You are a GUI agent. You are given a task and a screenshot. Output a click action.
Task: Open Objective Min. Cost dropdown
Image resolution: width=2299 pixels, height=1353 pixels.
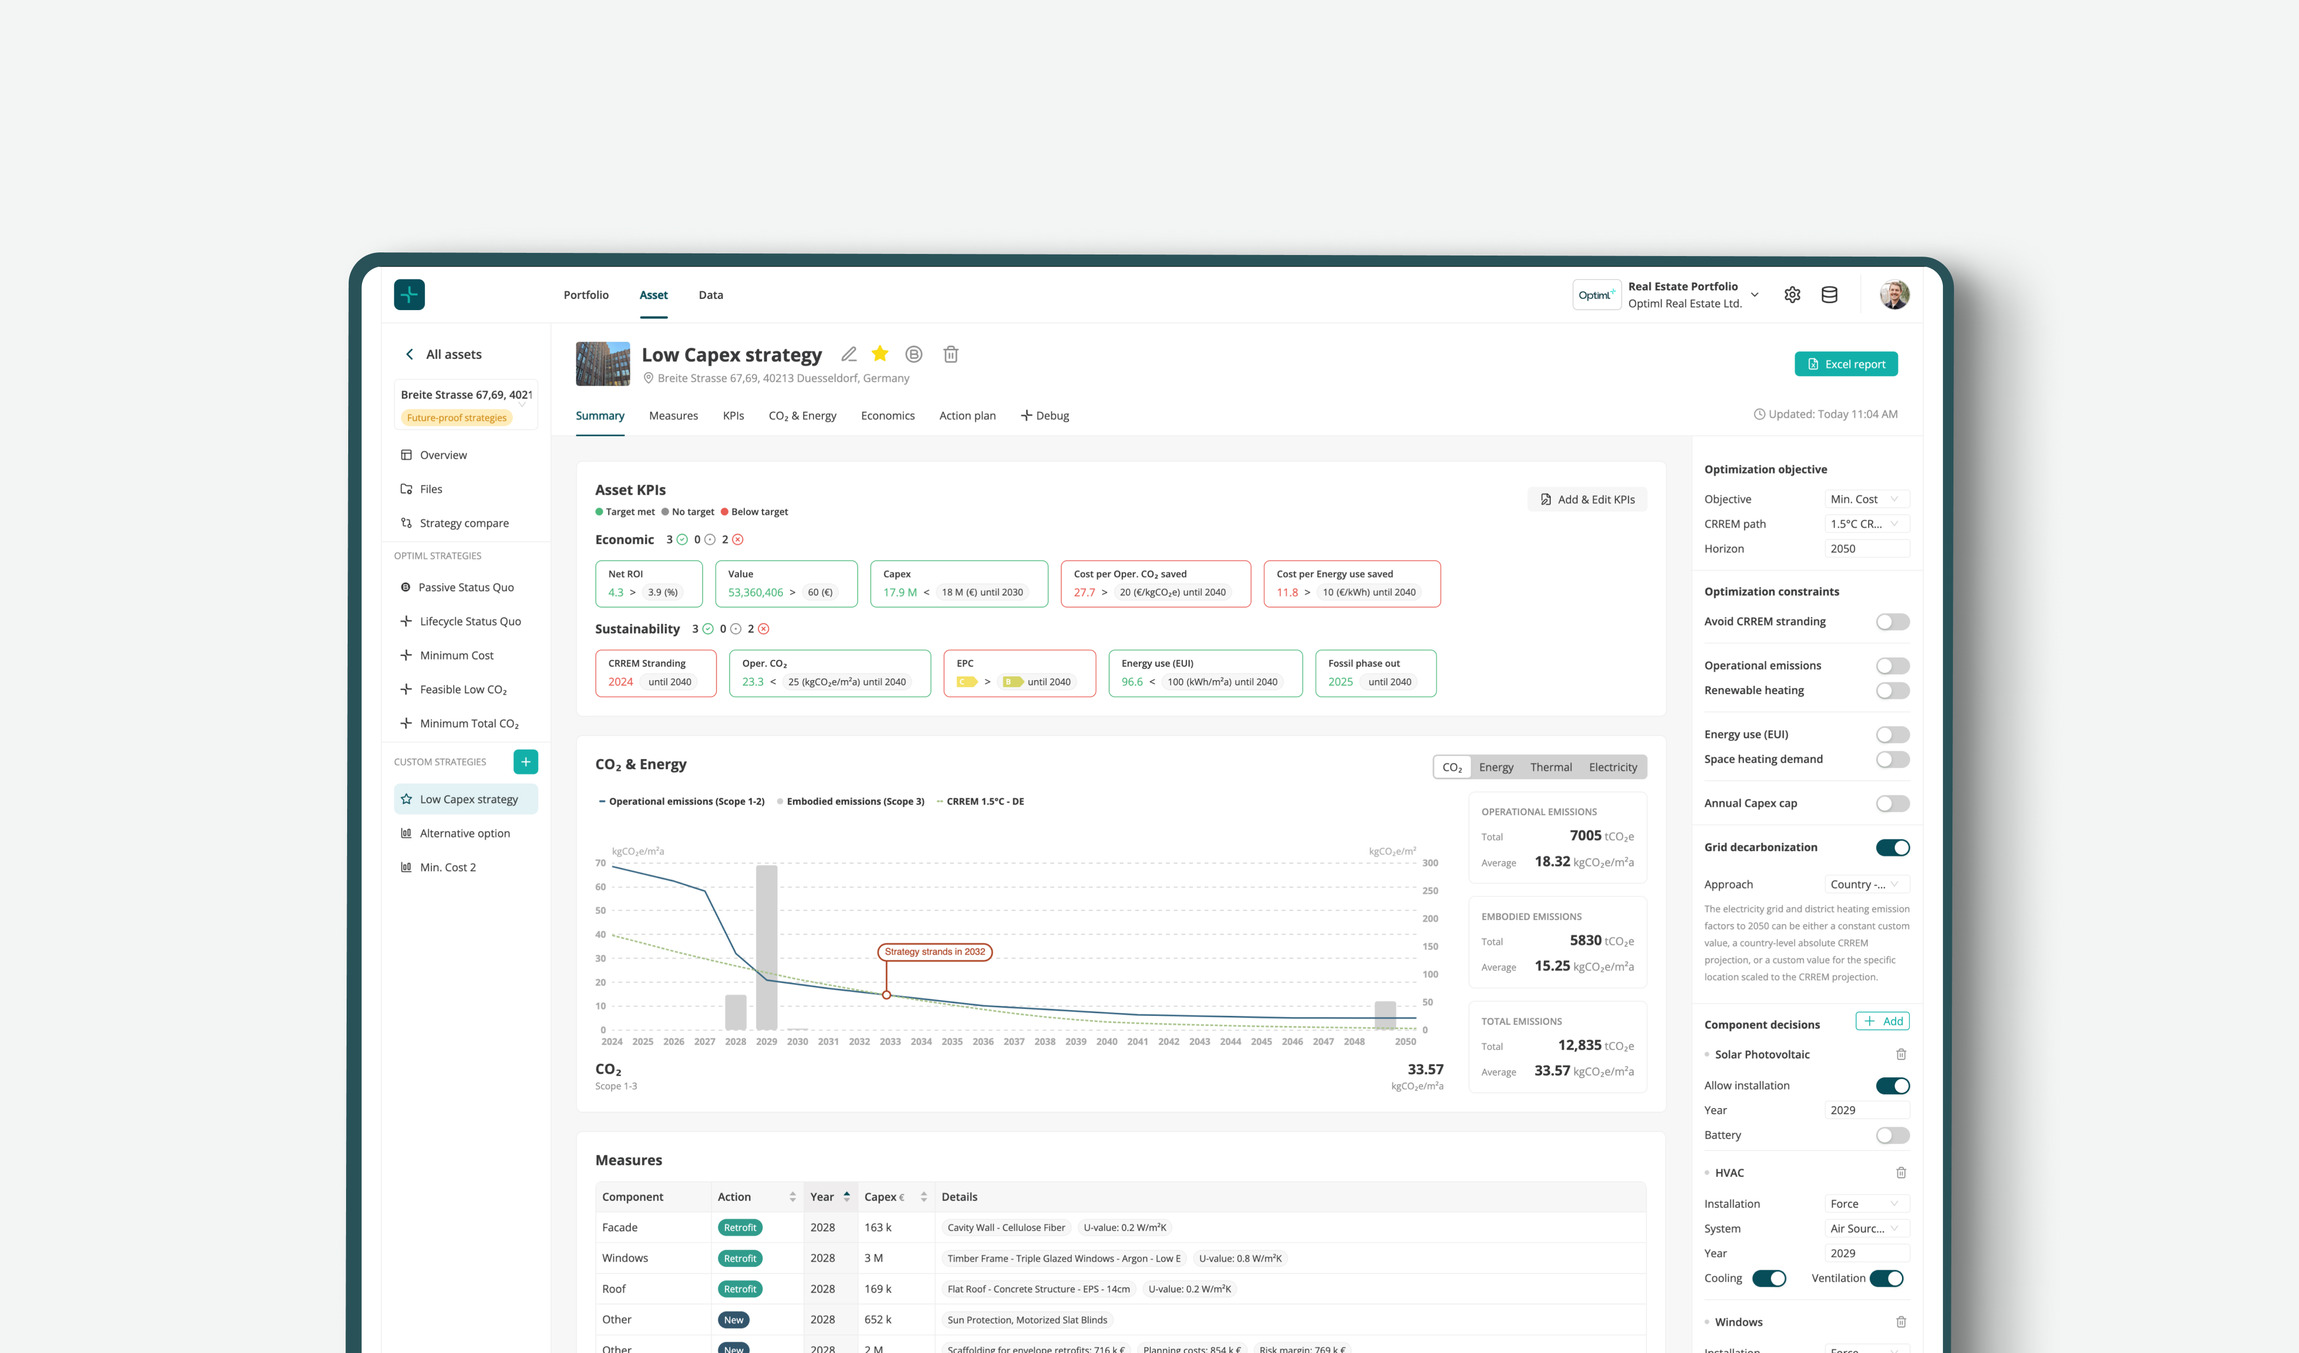tap(1866, 499)
